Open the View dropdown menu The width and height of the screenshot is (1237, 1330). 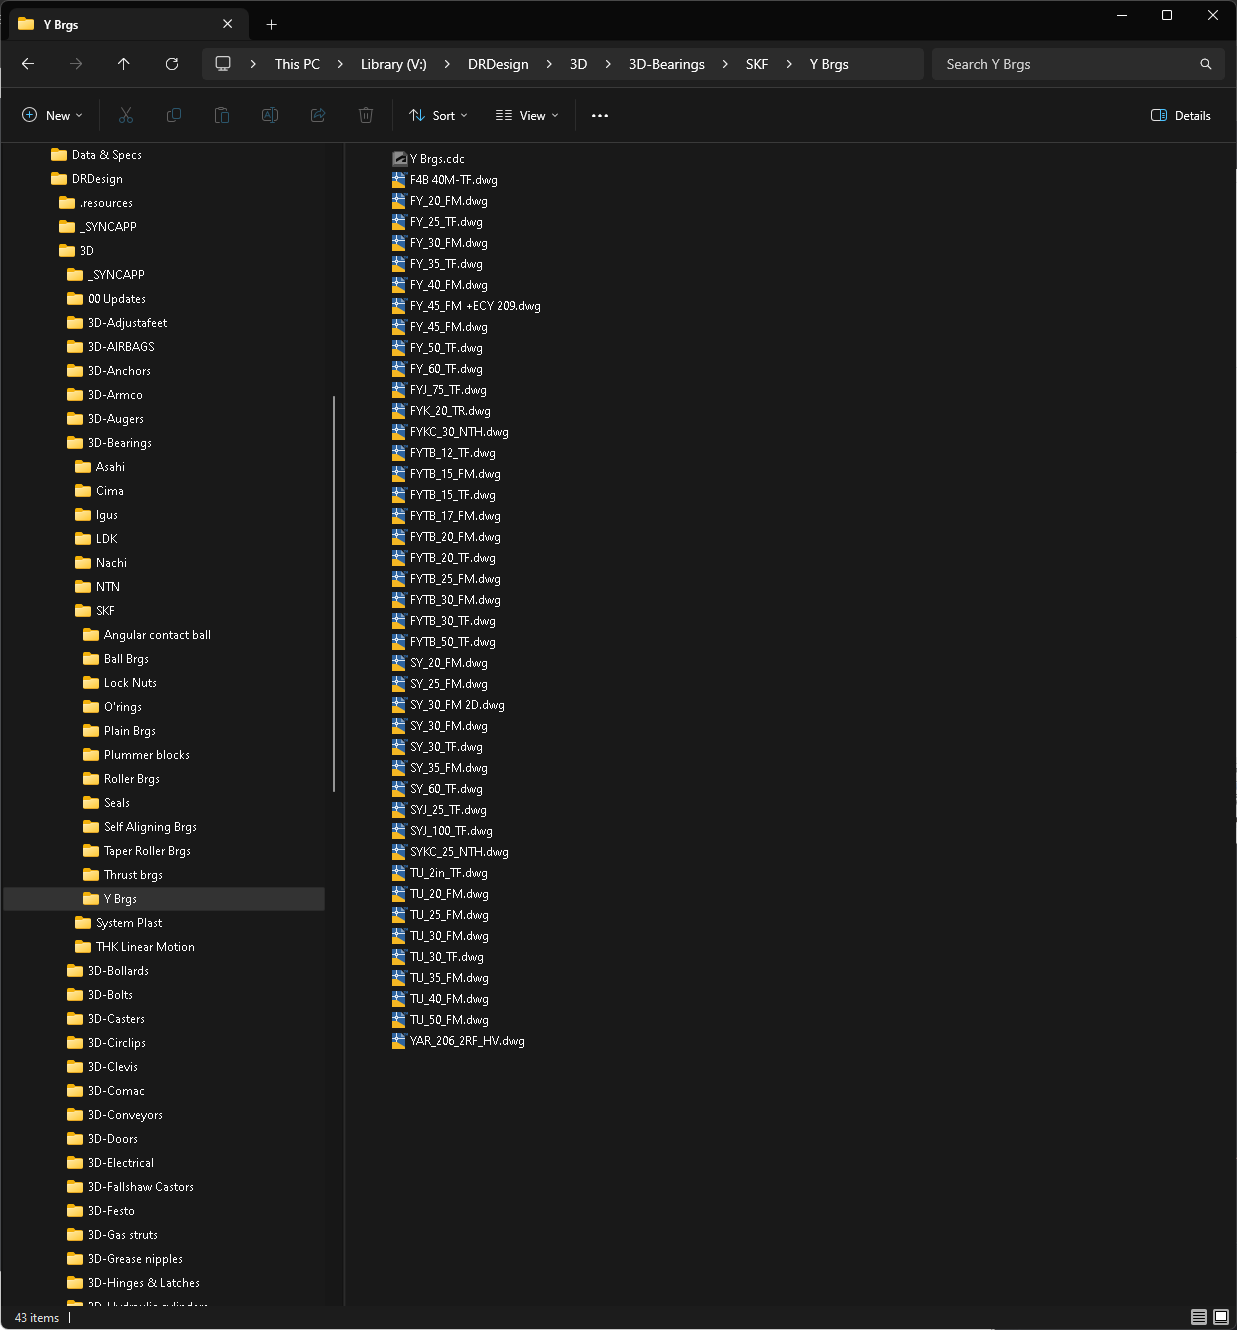[x=527, y=116]
